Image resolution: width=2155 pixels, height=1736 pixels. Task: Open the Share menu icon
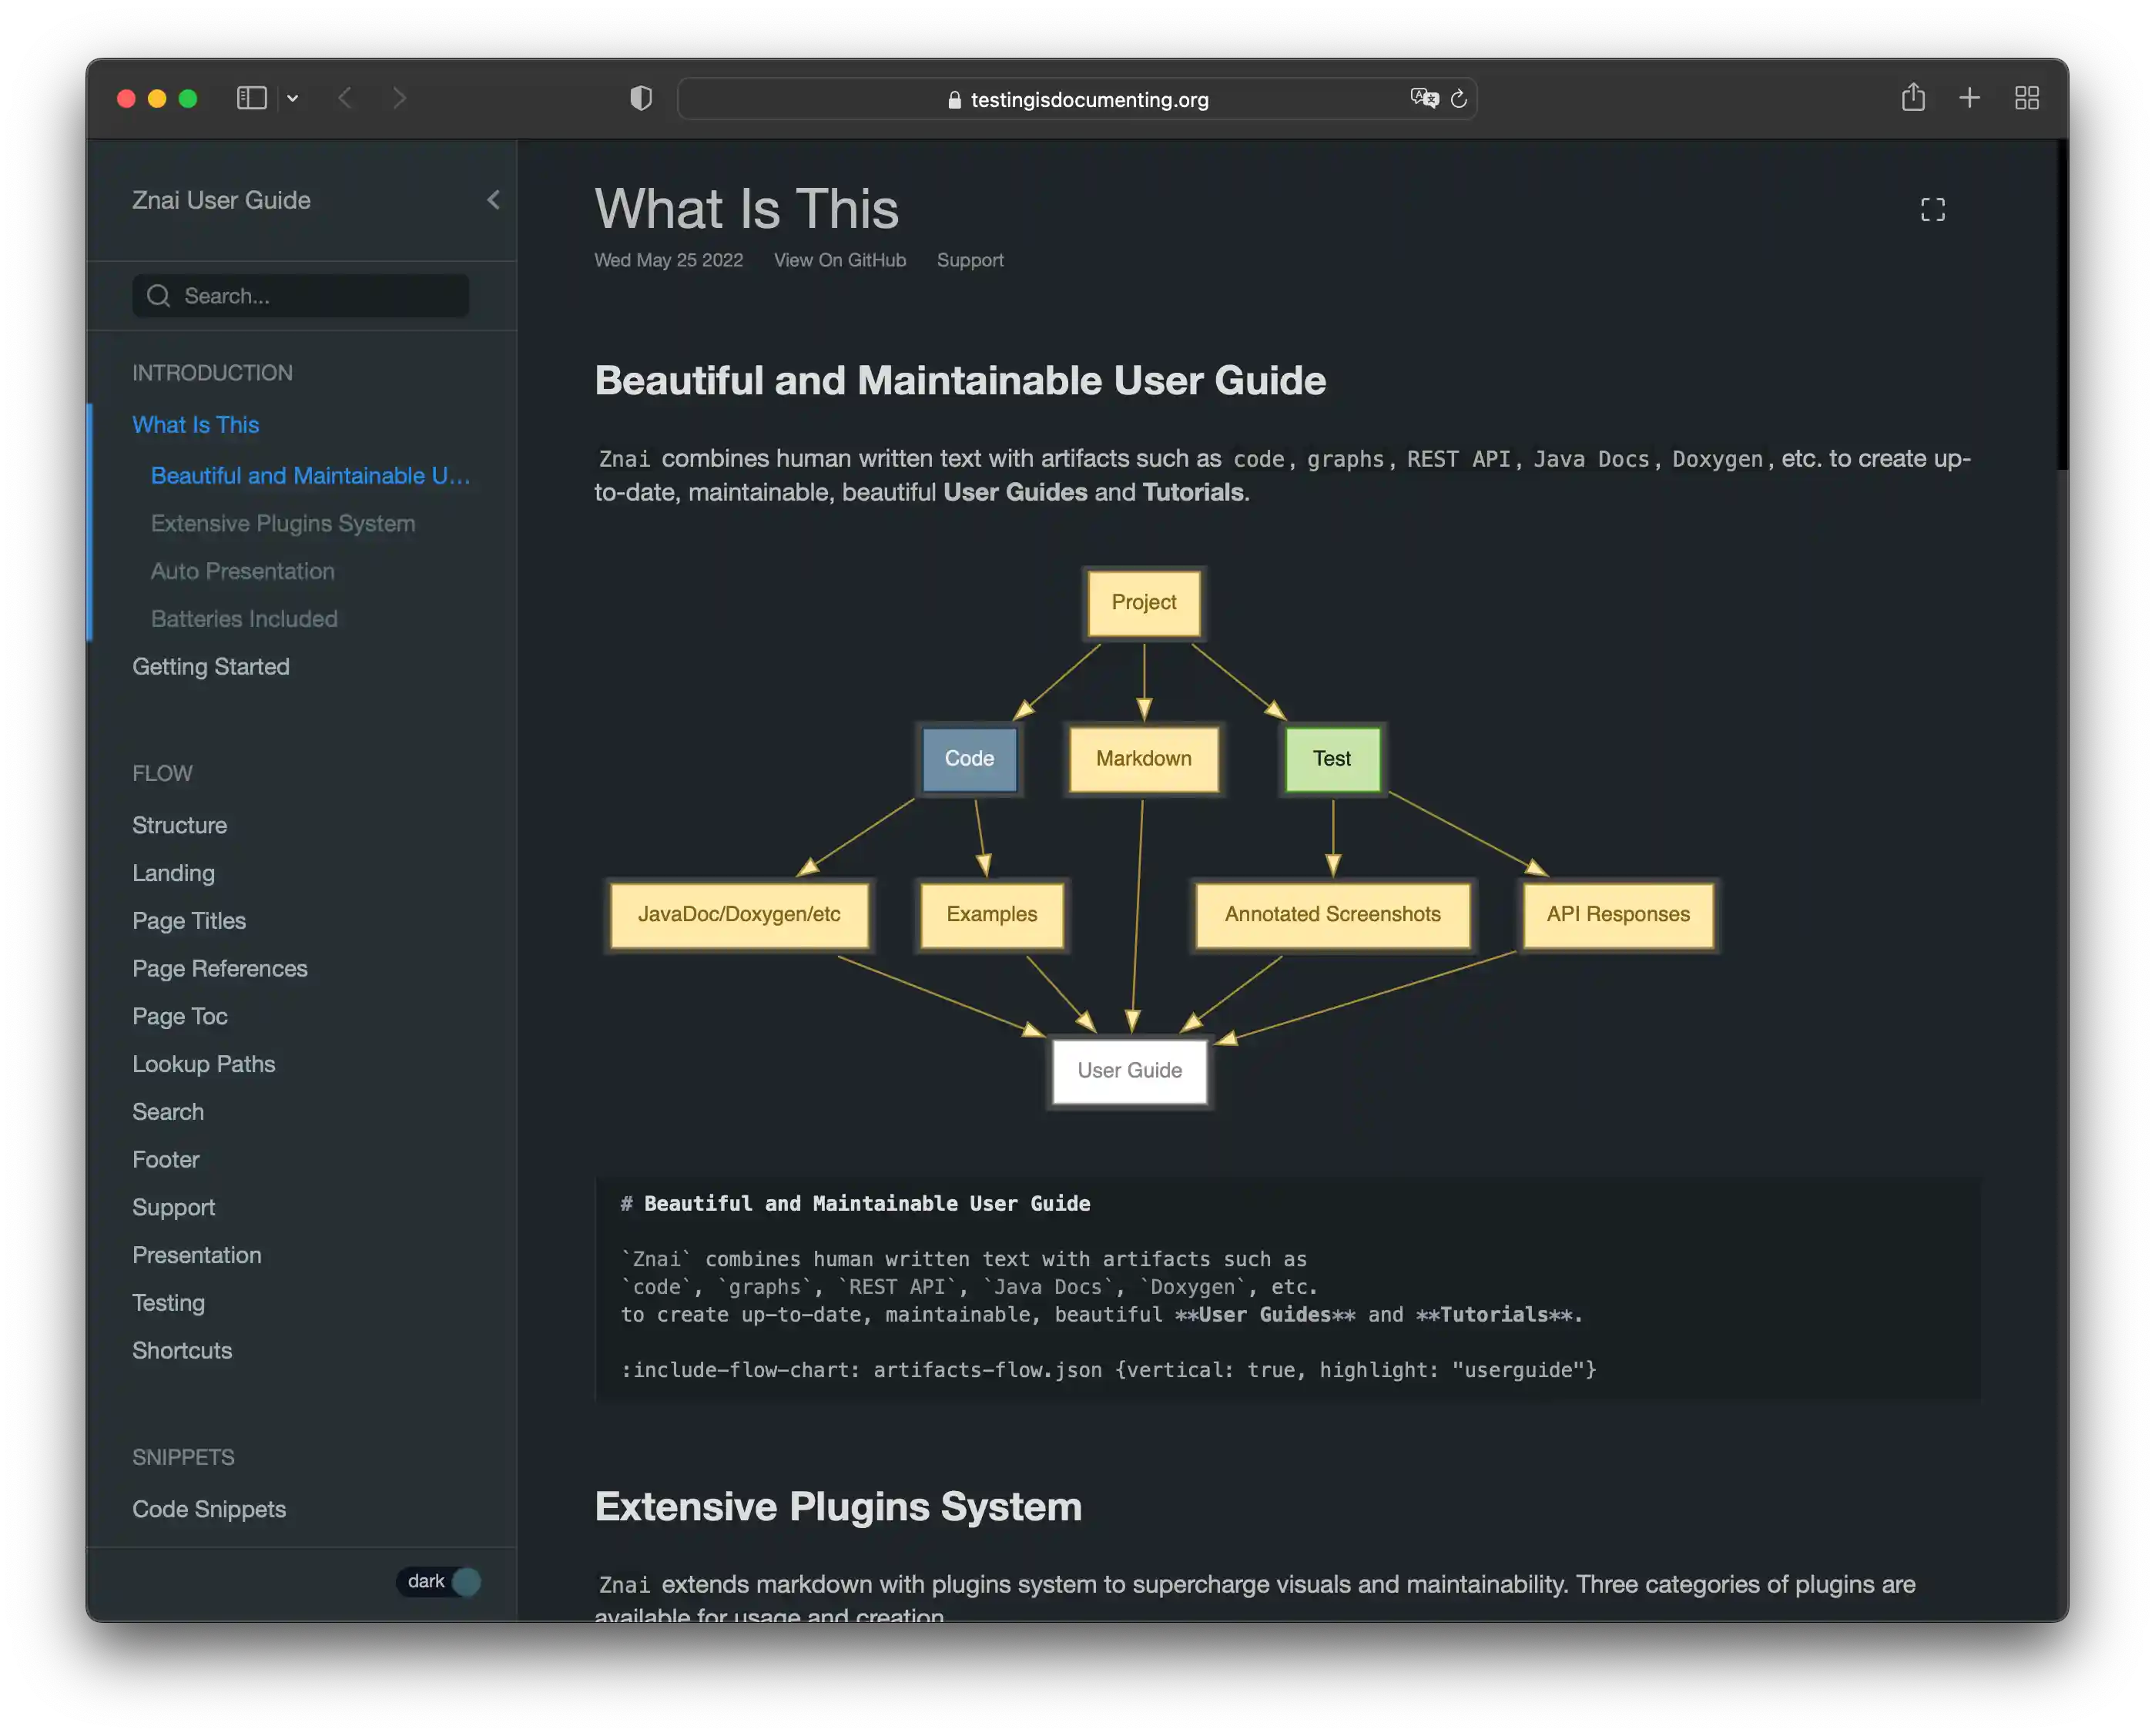pos(1913,98)
